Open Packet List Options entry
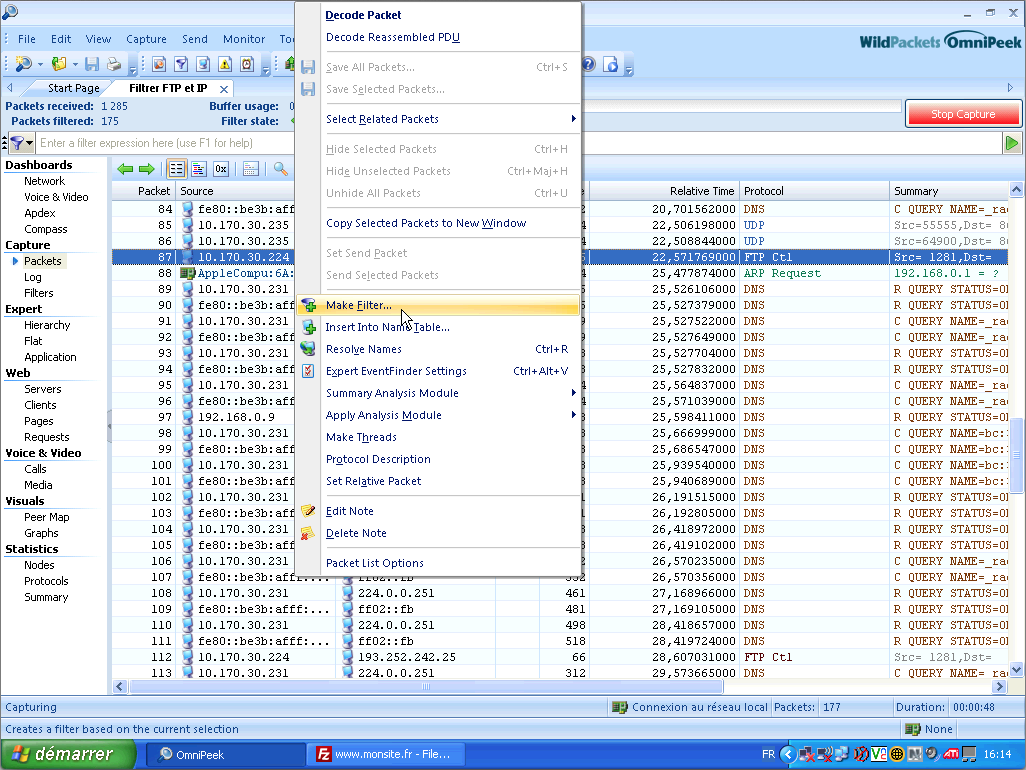1026x770 pixels. pos(438,563)
